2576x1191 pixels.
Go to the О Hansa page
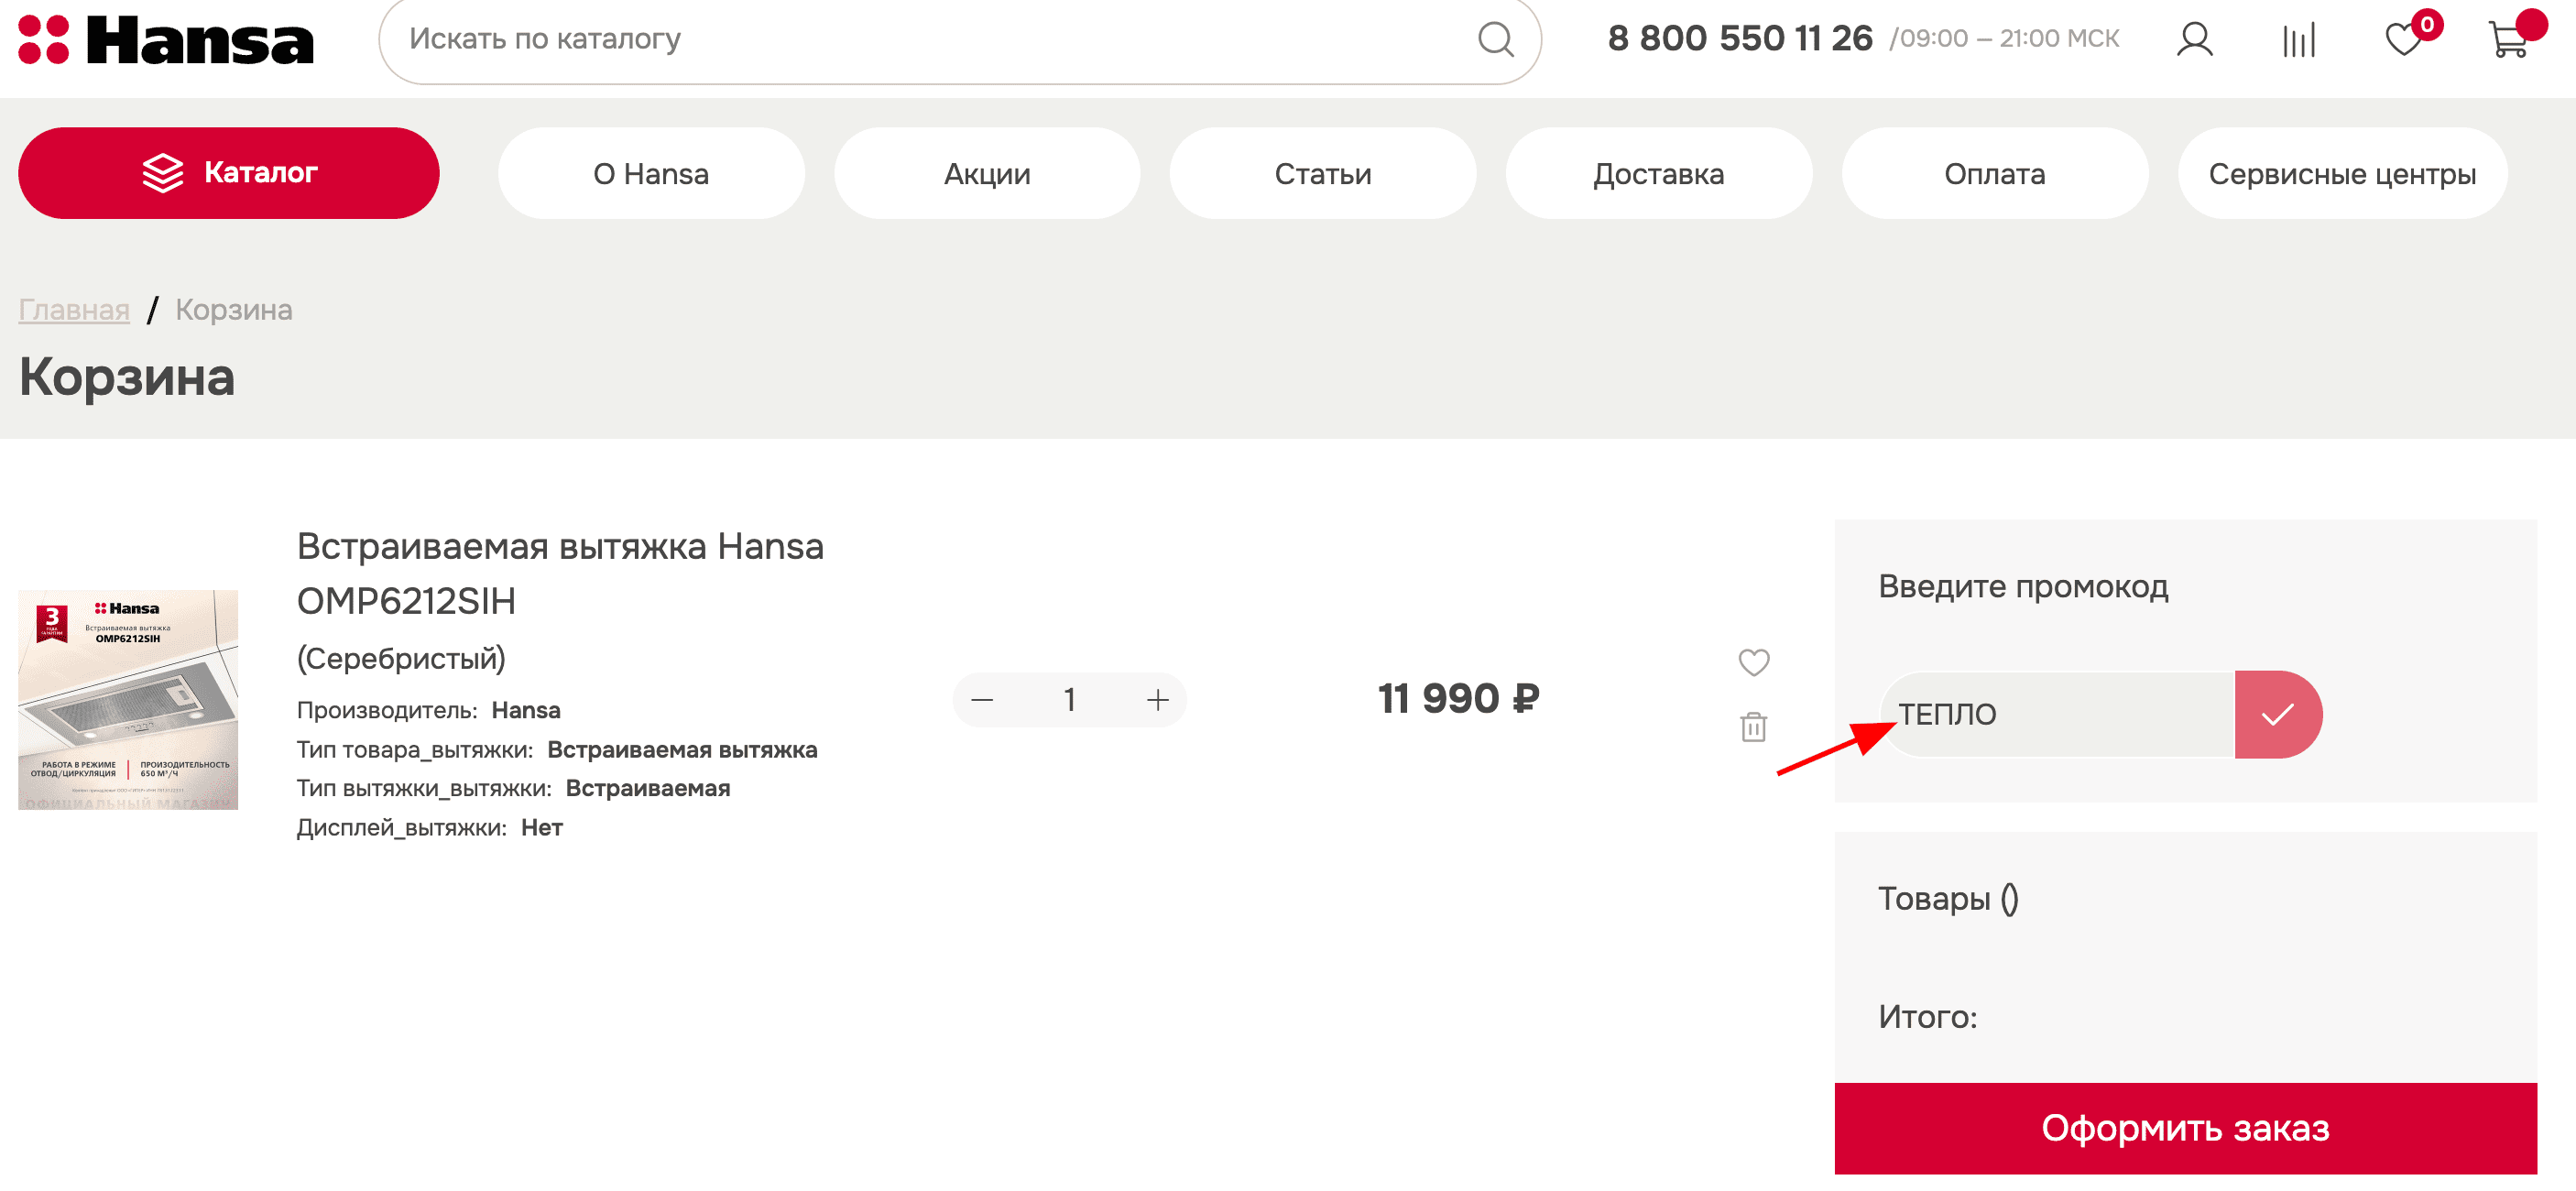click(651, 173)
